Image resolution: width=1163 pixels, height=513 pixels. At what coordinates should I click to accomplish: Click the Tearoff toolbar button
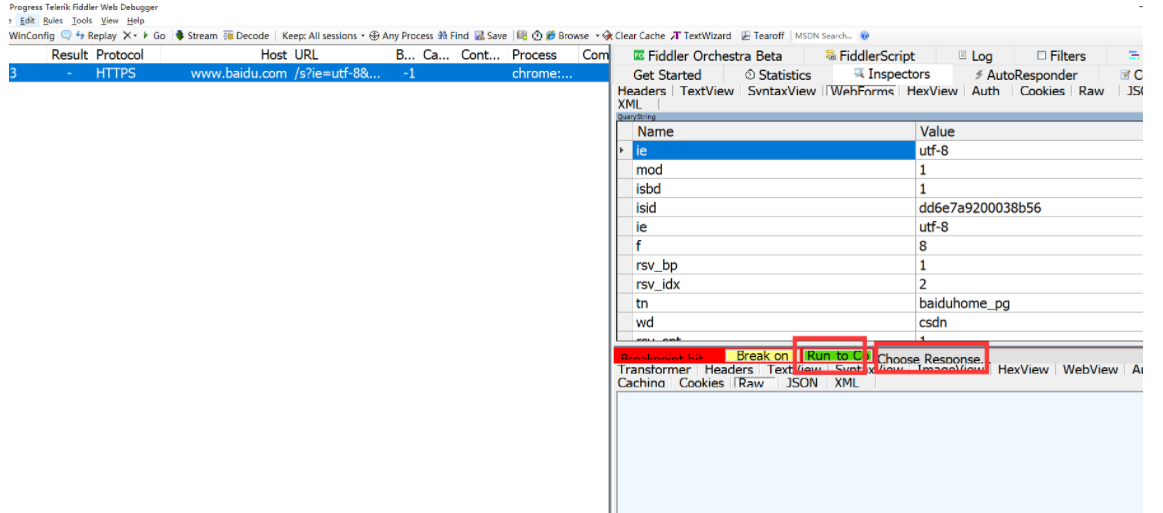coord(762,36)
